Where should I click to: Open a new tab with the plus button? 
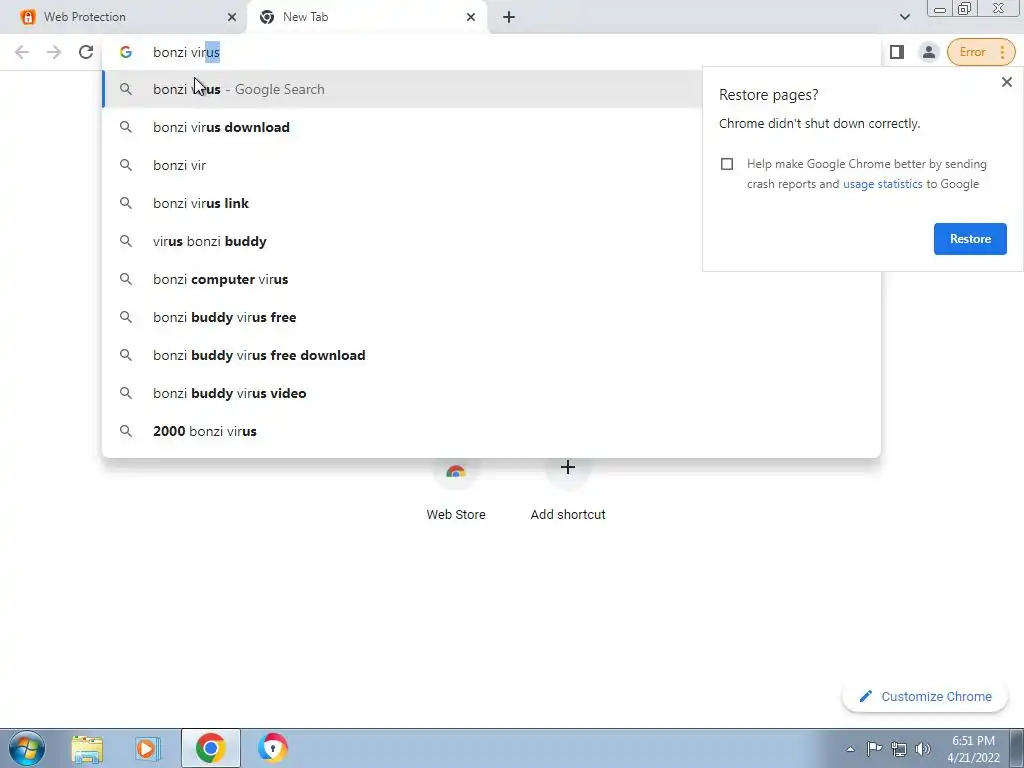pyautogui.click(x=509, y=17)
